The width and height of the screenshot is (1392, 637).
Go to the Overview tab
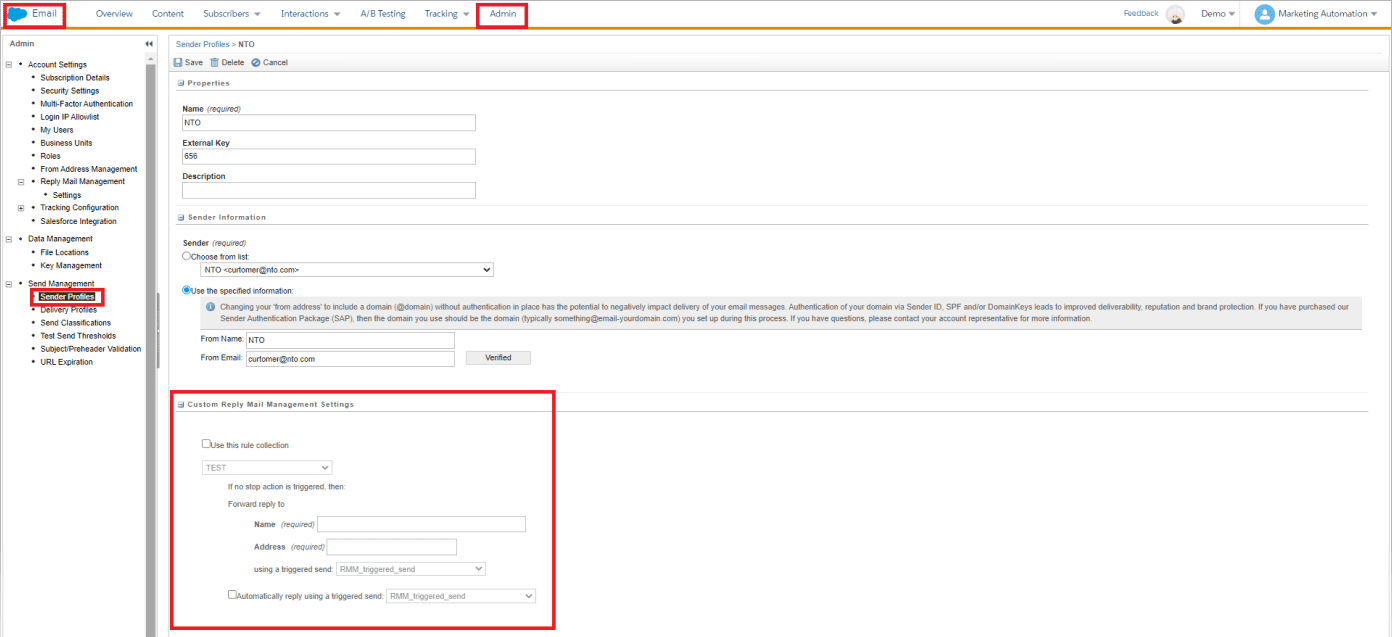click(x=114, y=14)
